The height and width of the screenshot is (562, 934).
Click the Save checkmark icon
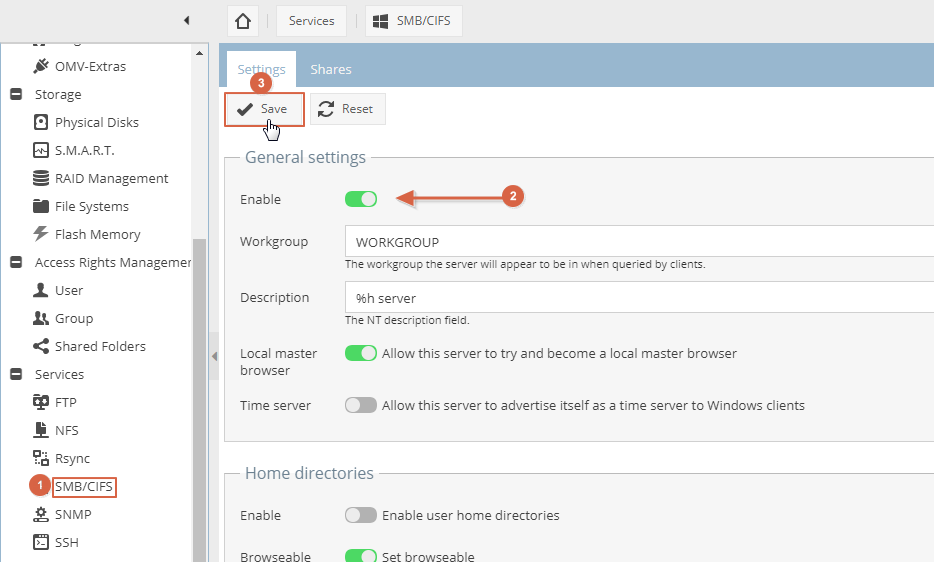(245, 109)
